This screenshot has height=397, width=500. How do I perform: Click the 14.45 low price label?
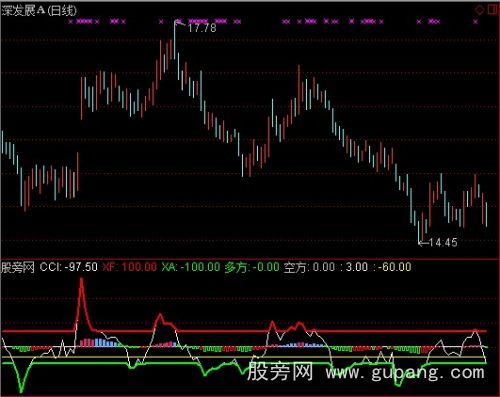[x=443, y=242]
